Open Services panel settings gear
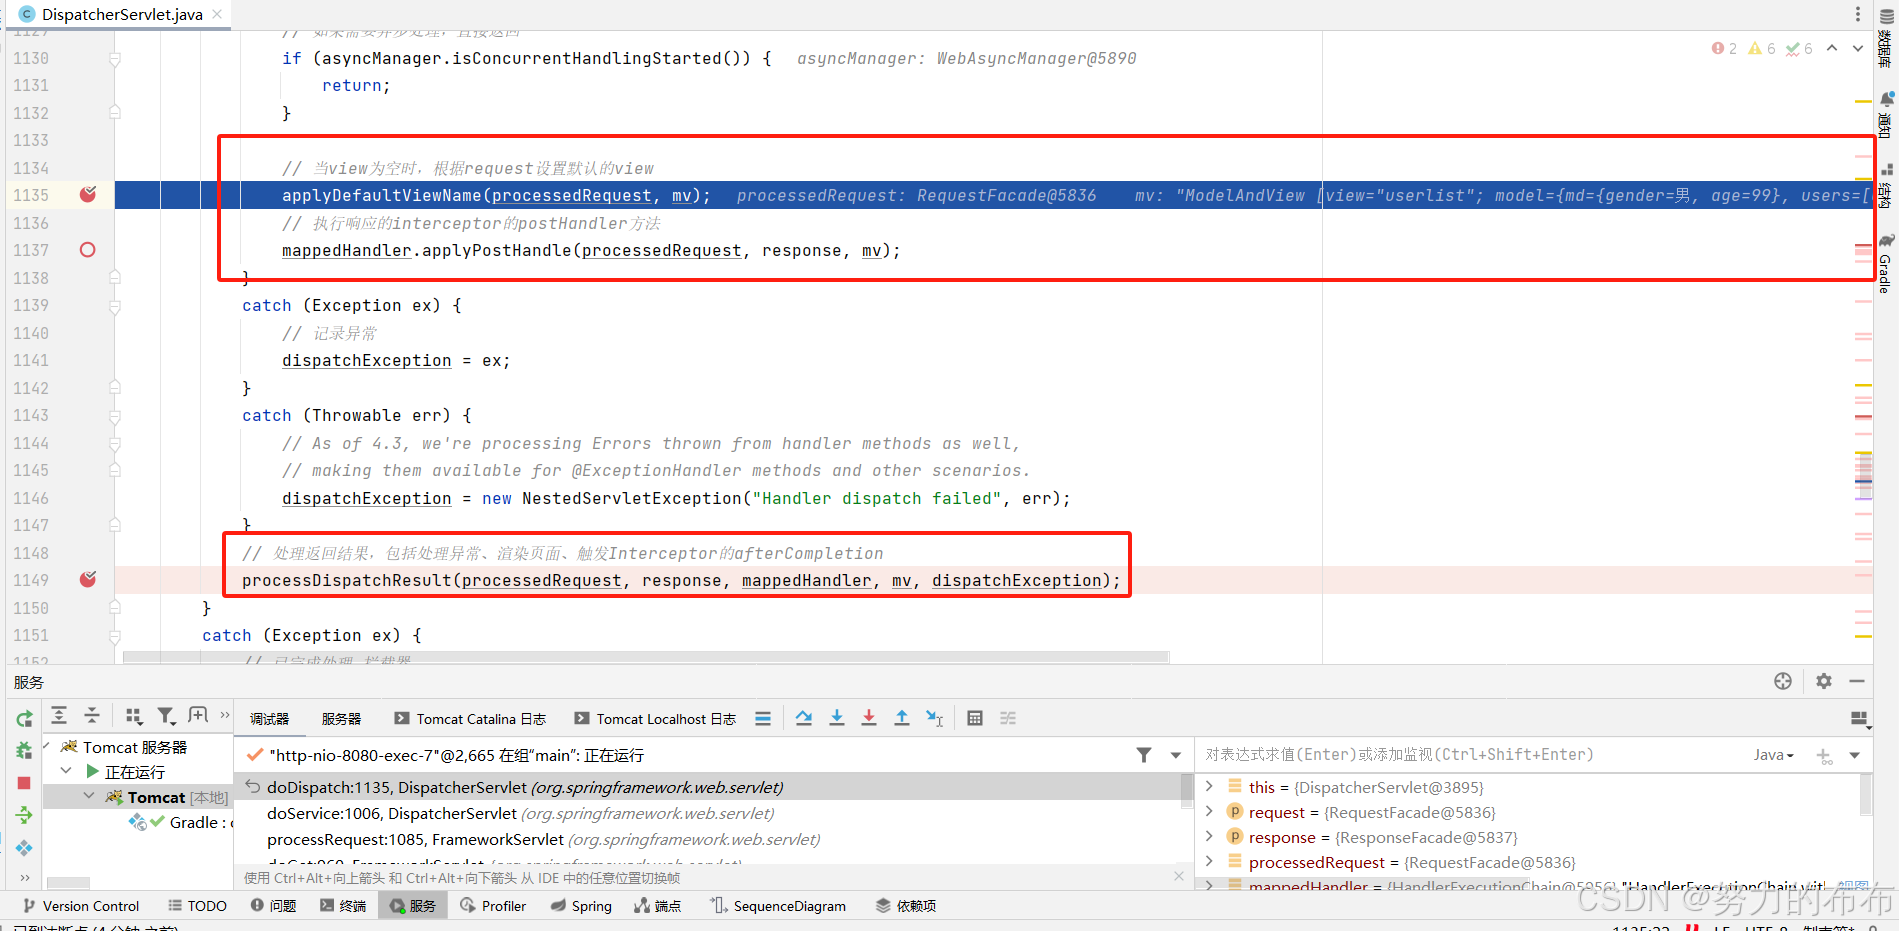 1824,681
